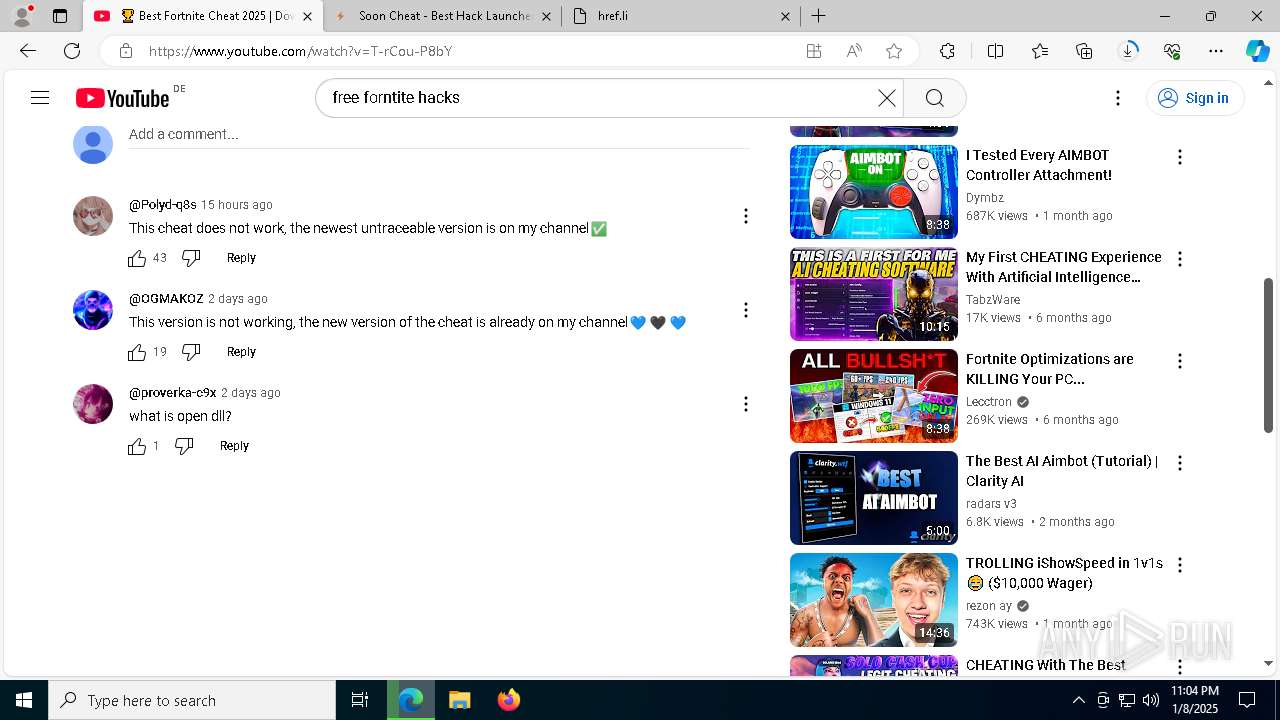
Task: Like the @proverka-c9x comment
Action: pos(137,446)
